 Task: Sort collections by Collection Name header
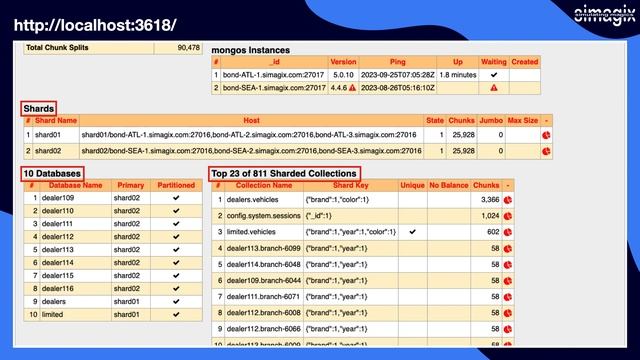pos(264,185)
